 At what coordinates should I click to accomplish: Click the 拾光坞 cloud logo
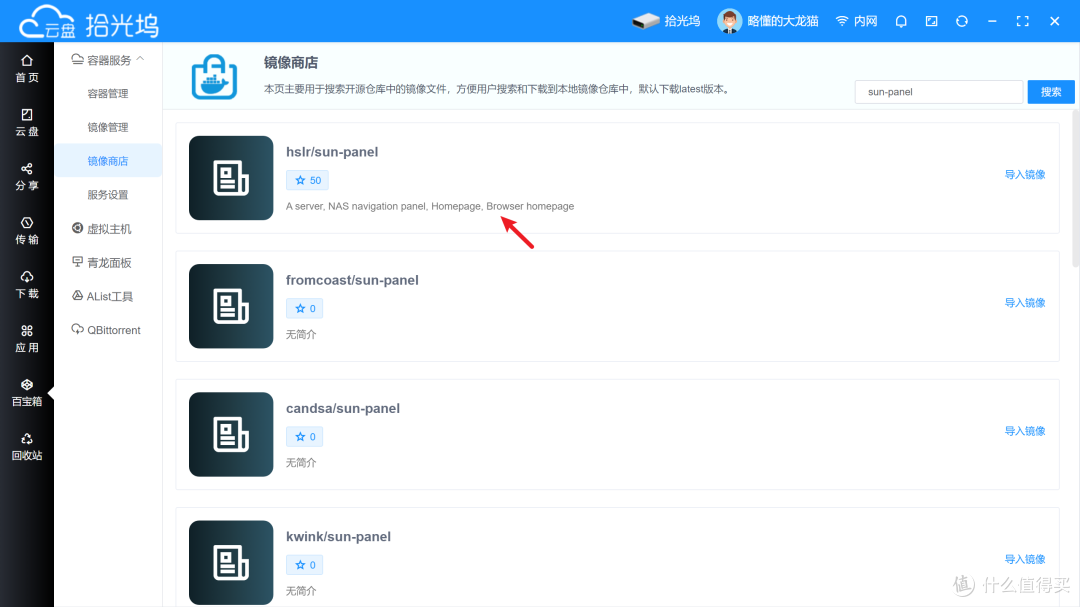(89, 23)
